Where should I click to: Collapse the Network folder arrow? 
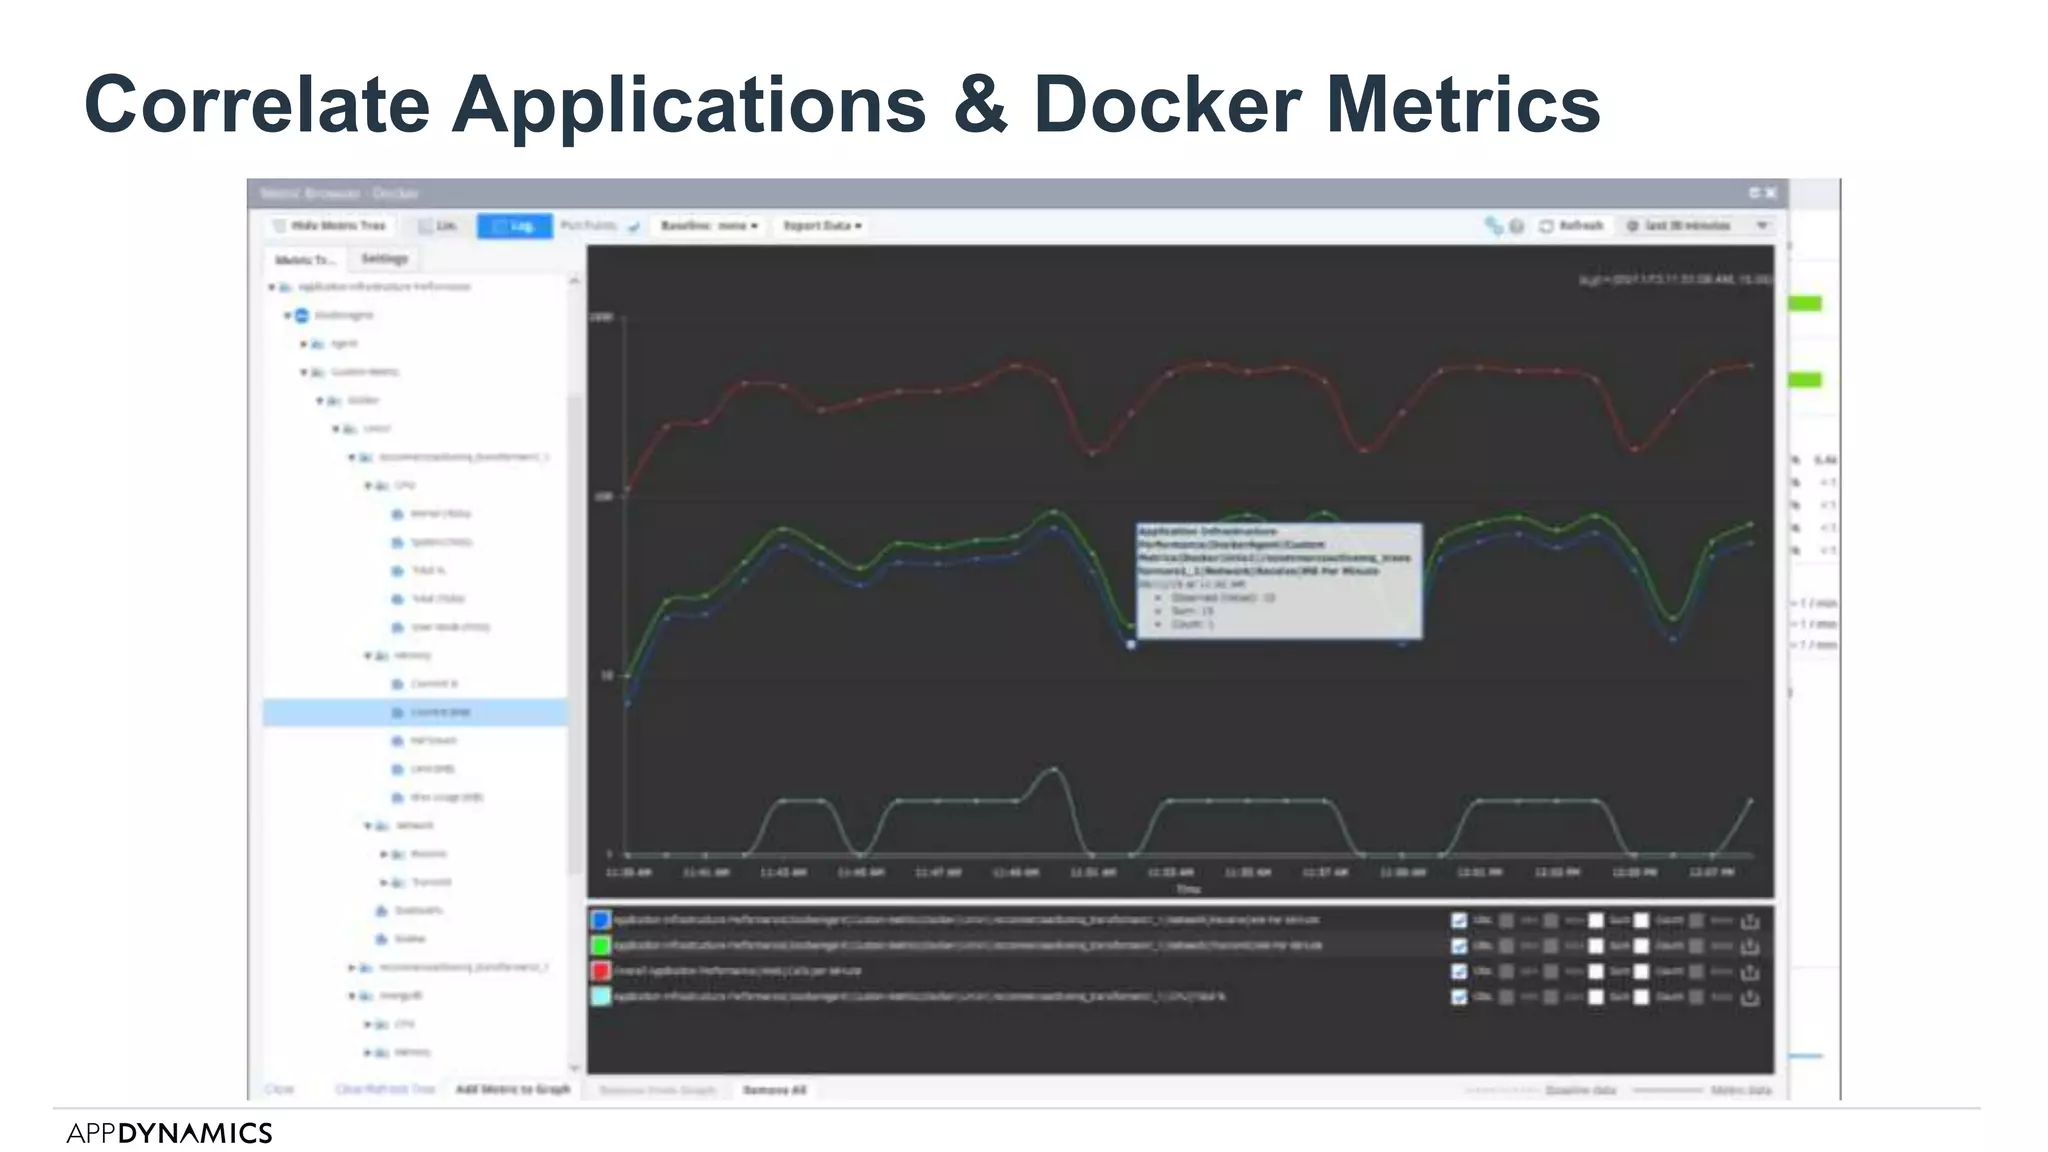click(x=367, y=826)
